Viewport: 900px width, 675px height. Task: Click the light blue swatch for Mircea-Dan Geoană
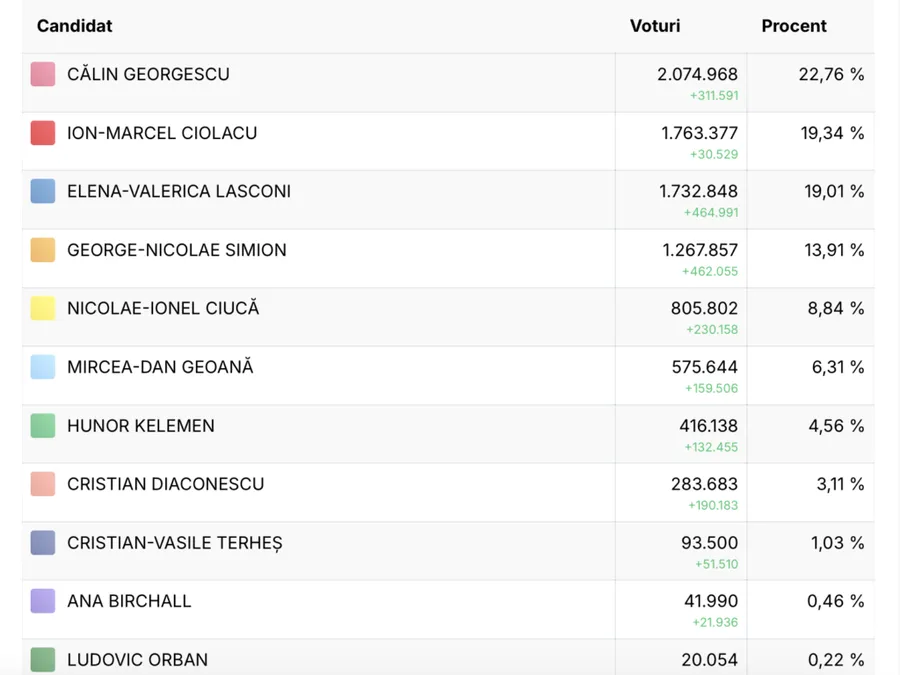tap(43, 367)
